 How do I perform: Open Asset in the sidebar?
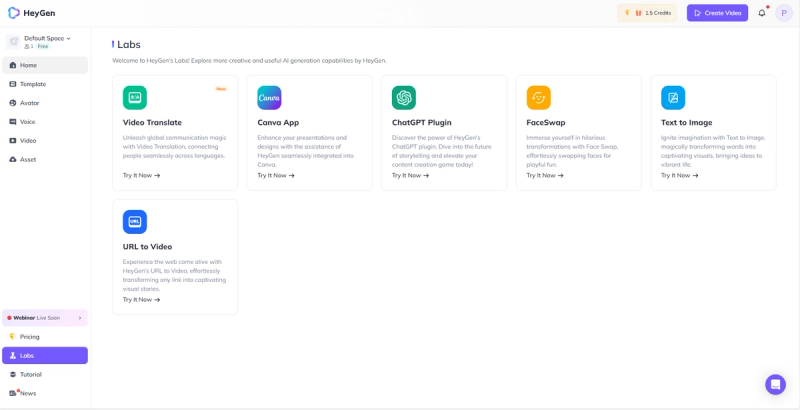[45, 160]
